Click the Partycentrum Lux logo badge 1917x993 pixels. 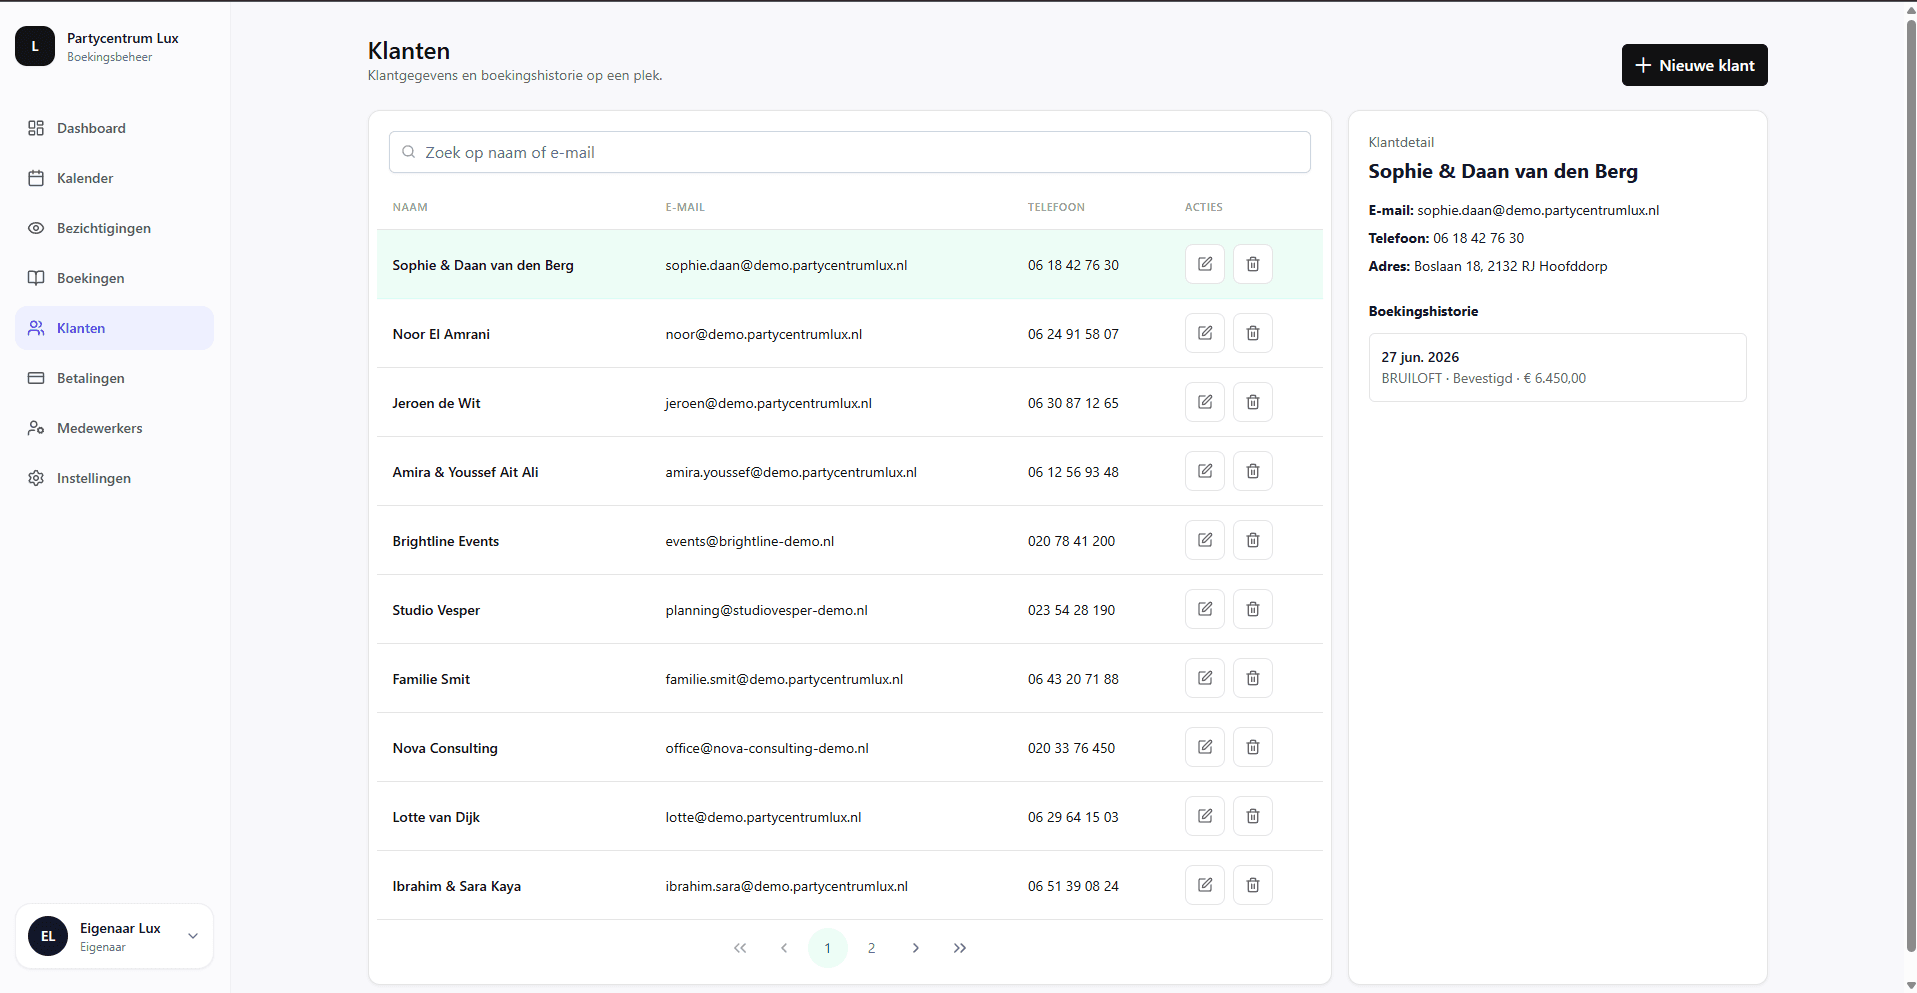[x=35, y=46]
